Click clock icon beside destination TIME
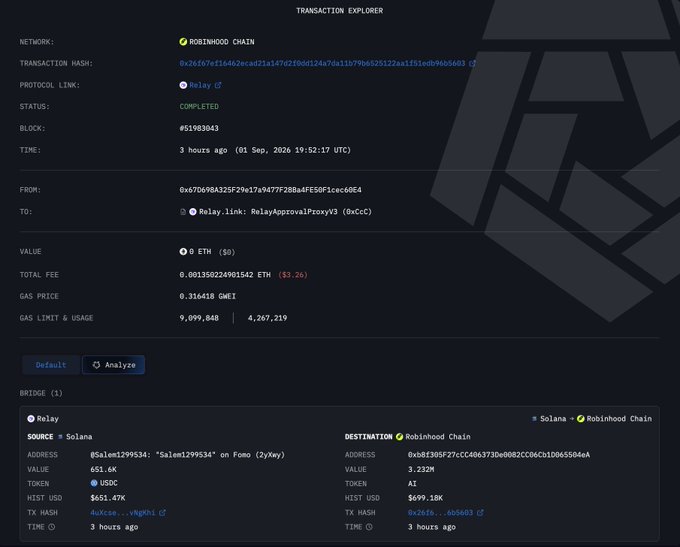The width and height of the screenshot is (680, 547). (x=369, y=527)
